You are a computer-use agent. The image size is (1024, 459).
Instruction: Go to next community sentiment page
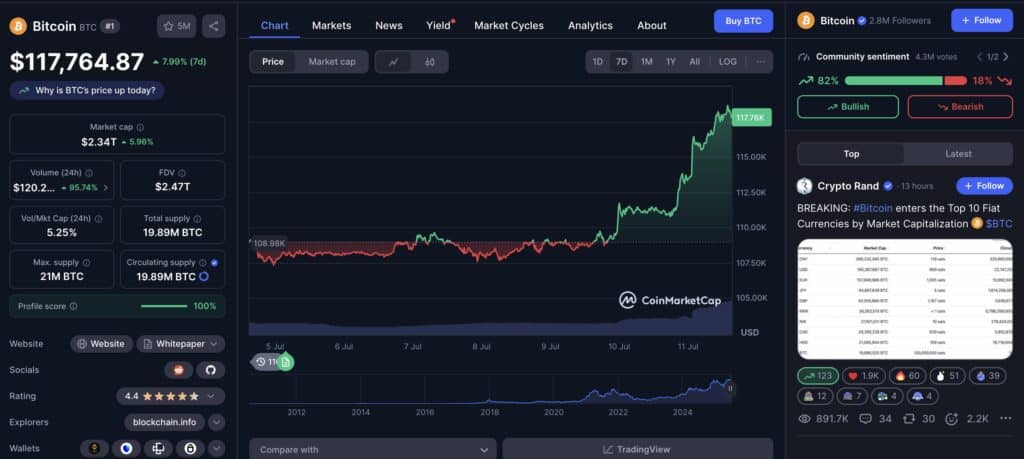(x=1006, y=57)
